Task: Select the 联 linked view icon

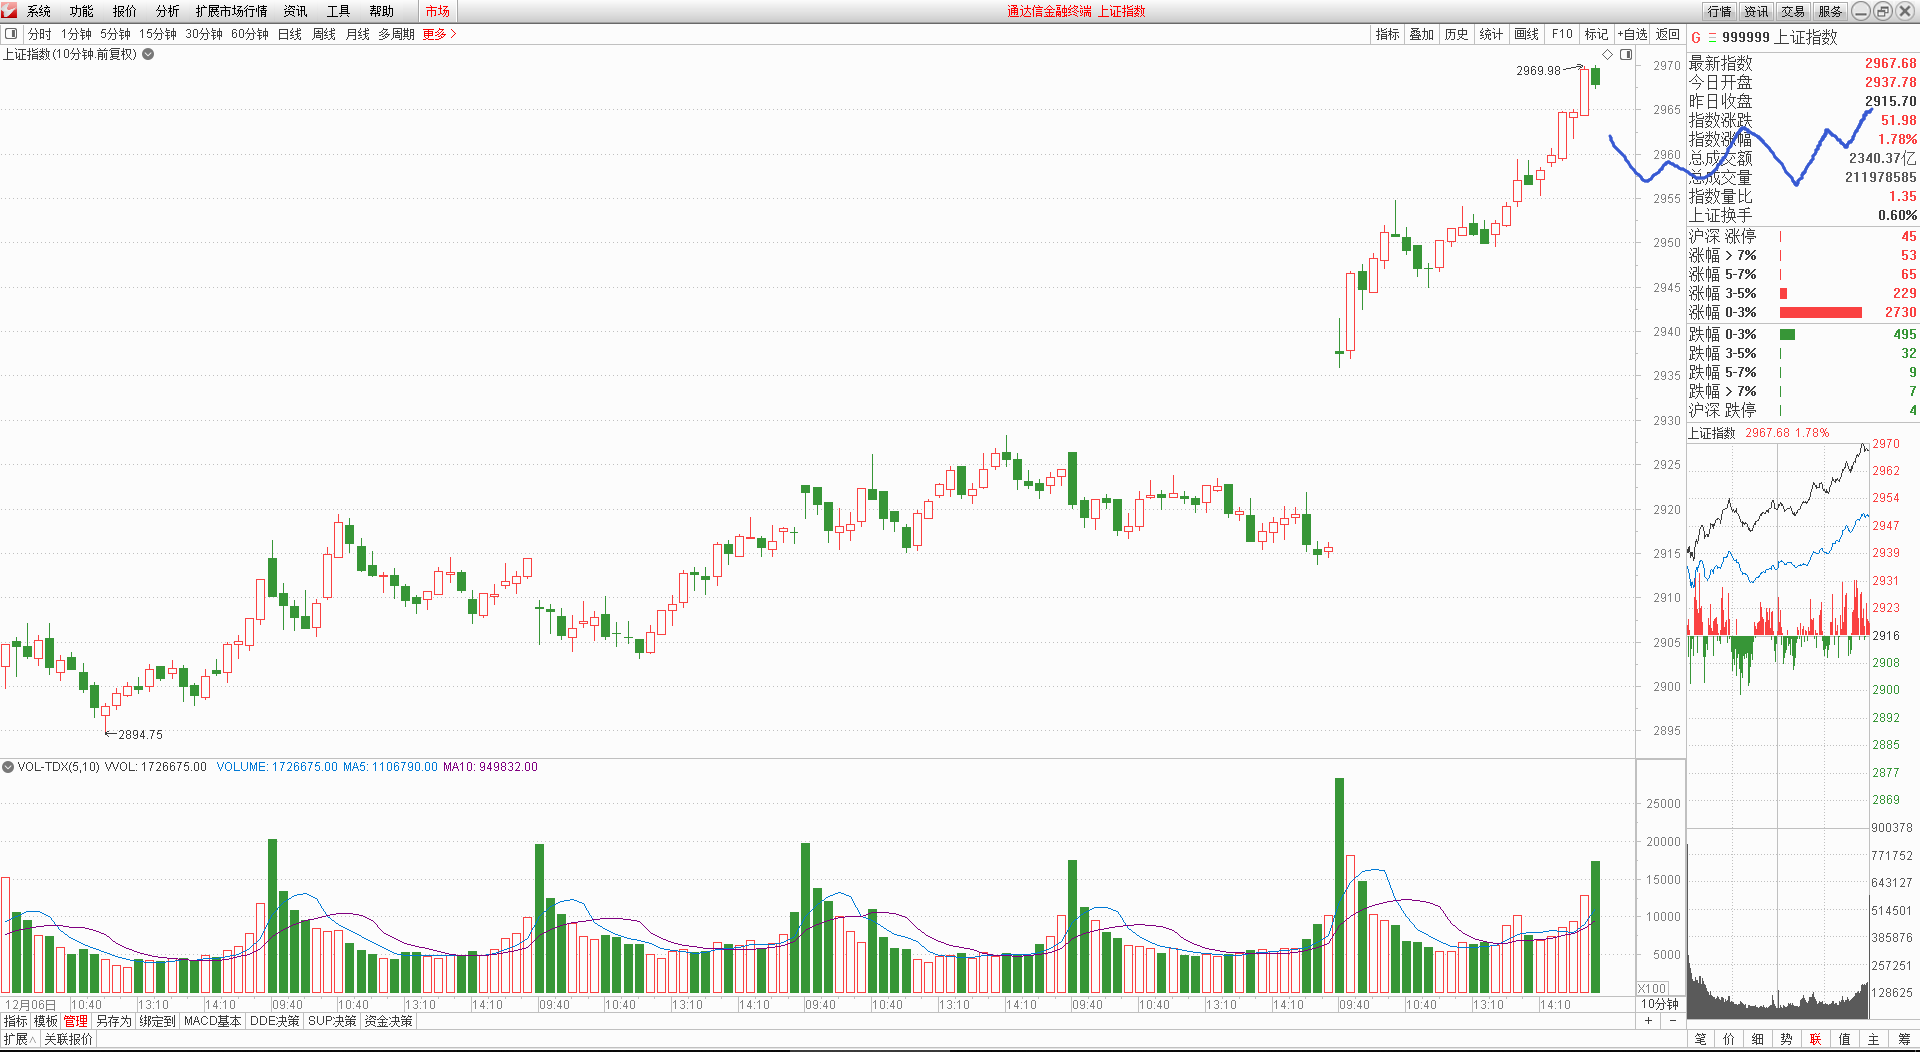Action: tap(1815, 1040)
